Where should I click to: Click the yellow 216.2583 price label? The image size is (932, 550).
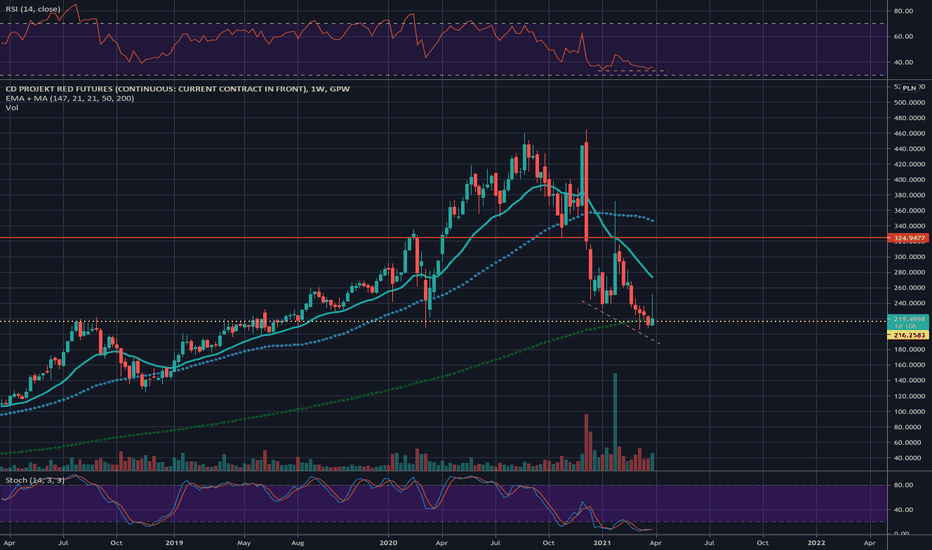tap(909, 335)
